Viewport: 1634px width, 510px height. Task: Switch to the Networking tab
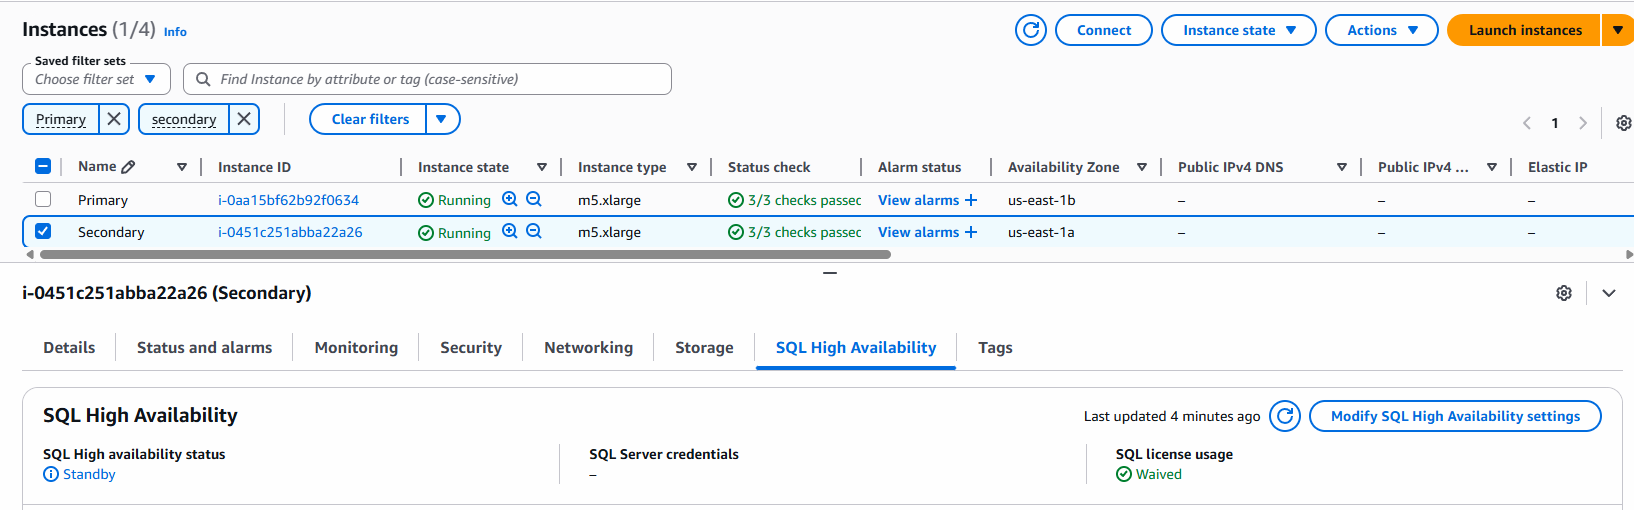tap(588, 347)
